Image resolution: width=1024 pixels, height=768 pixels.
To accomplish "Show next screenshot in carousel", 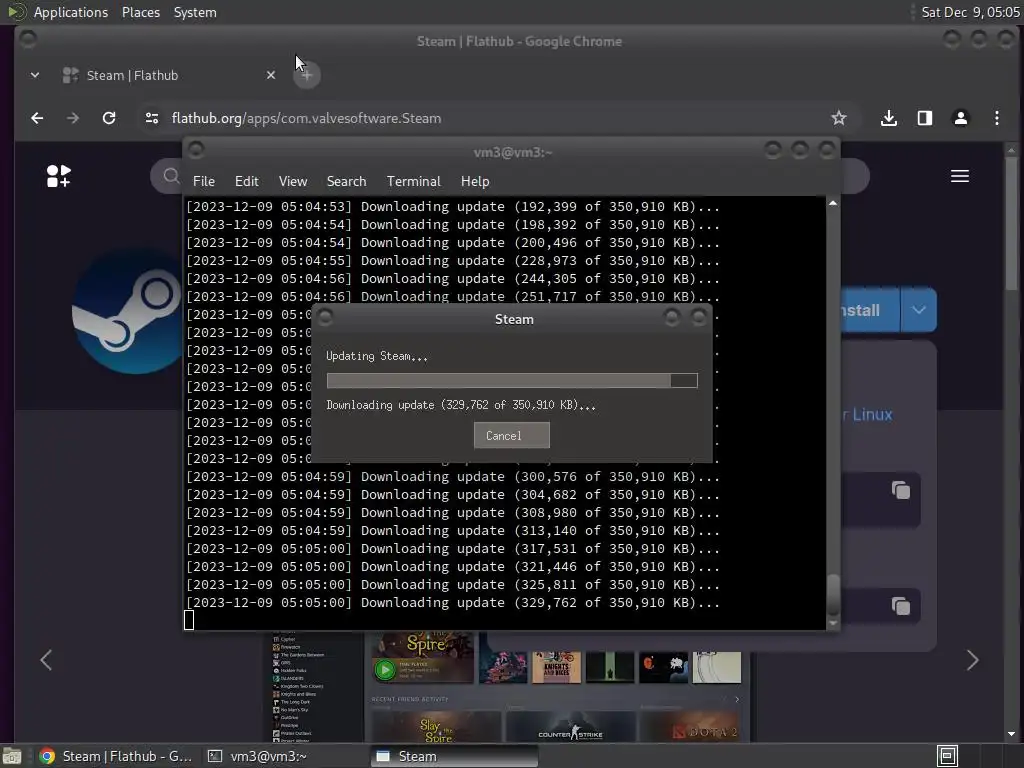I will [972, 660].
